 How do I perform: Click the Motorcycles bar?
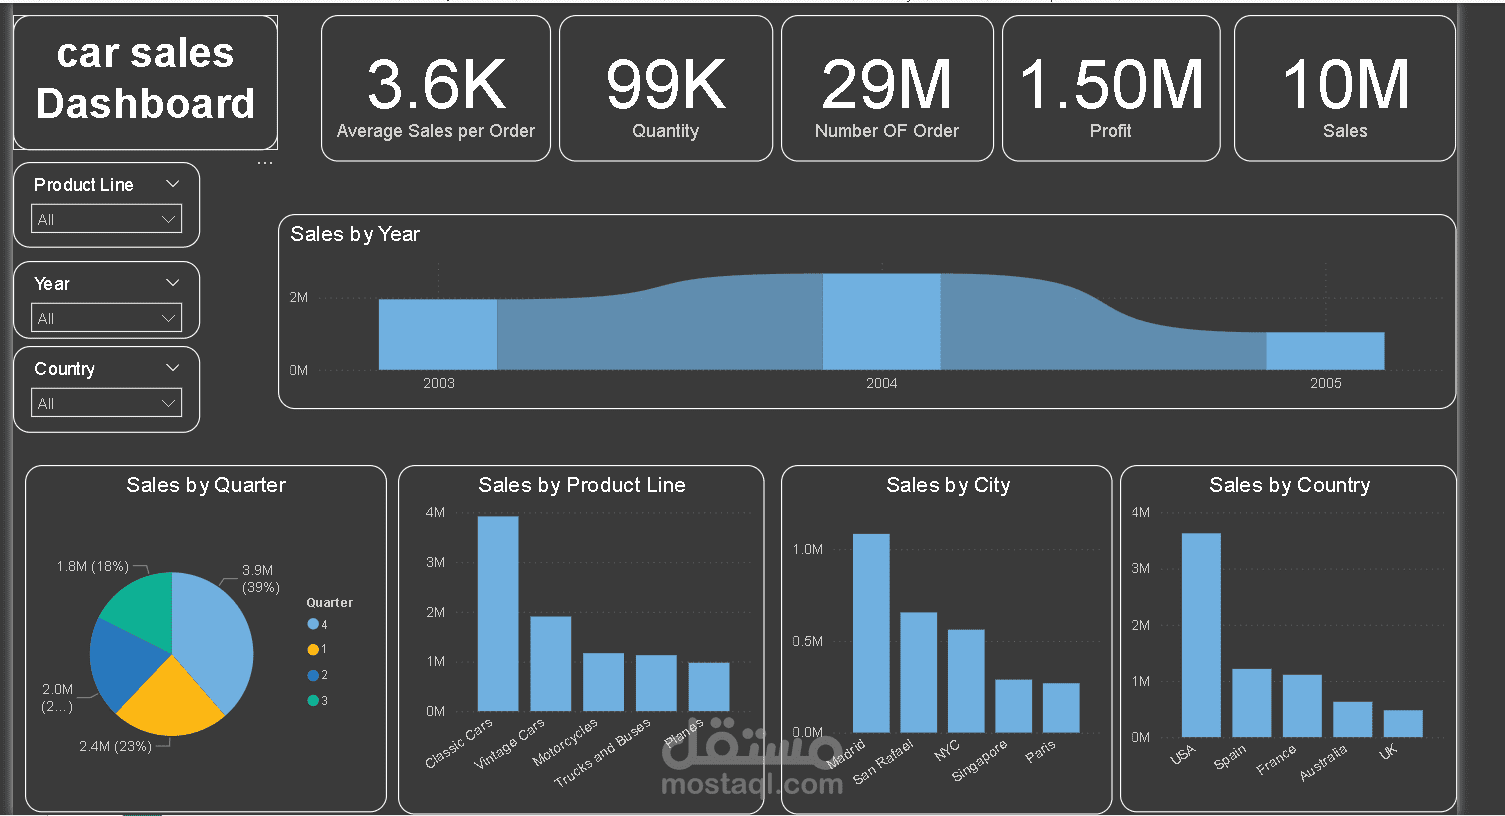[603, 682]
